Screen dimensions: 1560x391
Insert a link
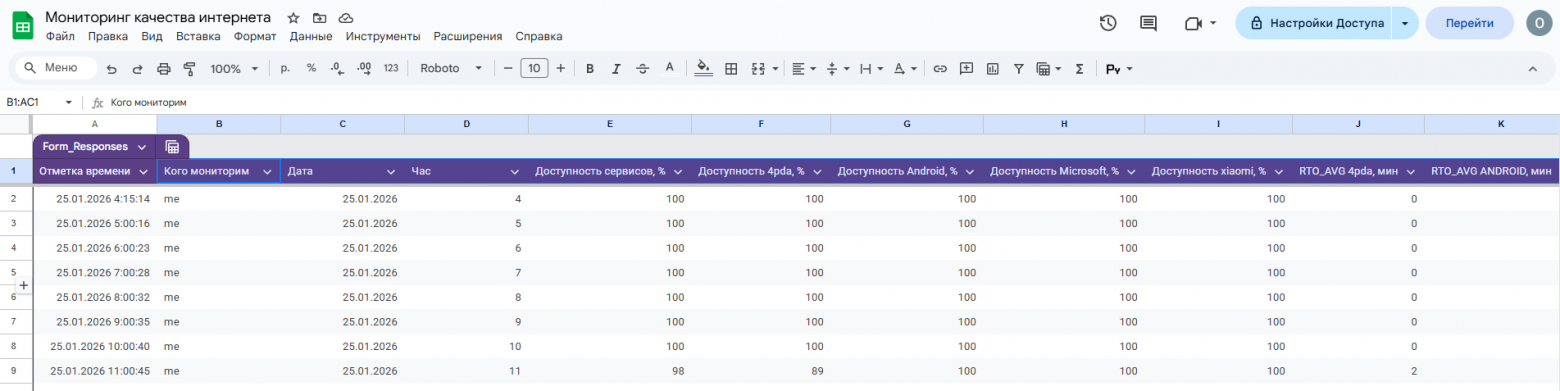940,69
